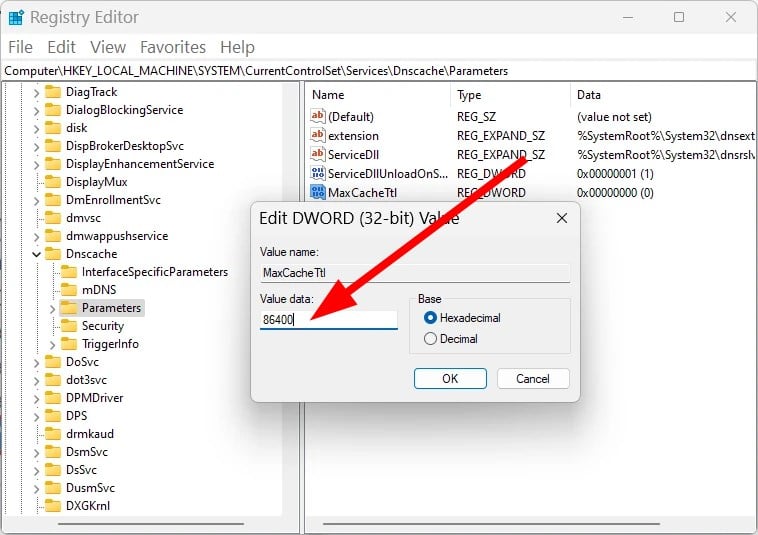The width and height of the screenshot is (758, 535).
Task: Click the registry path address bar
Action: (379, 71)
